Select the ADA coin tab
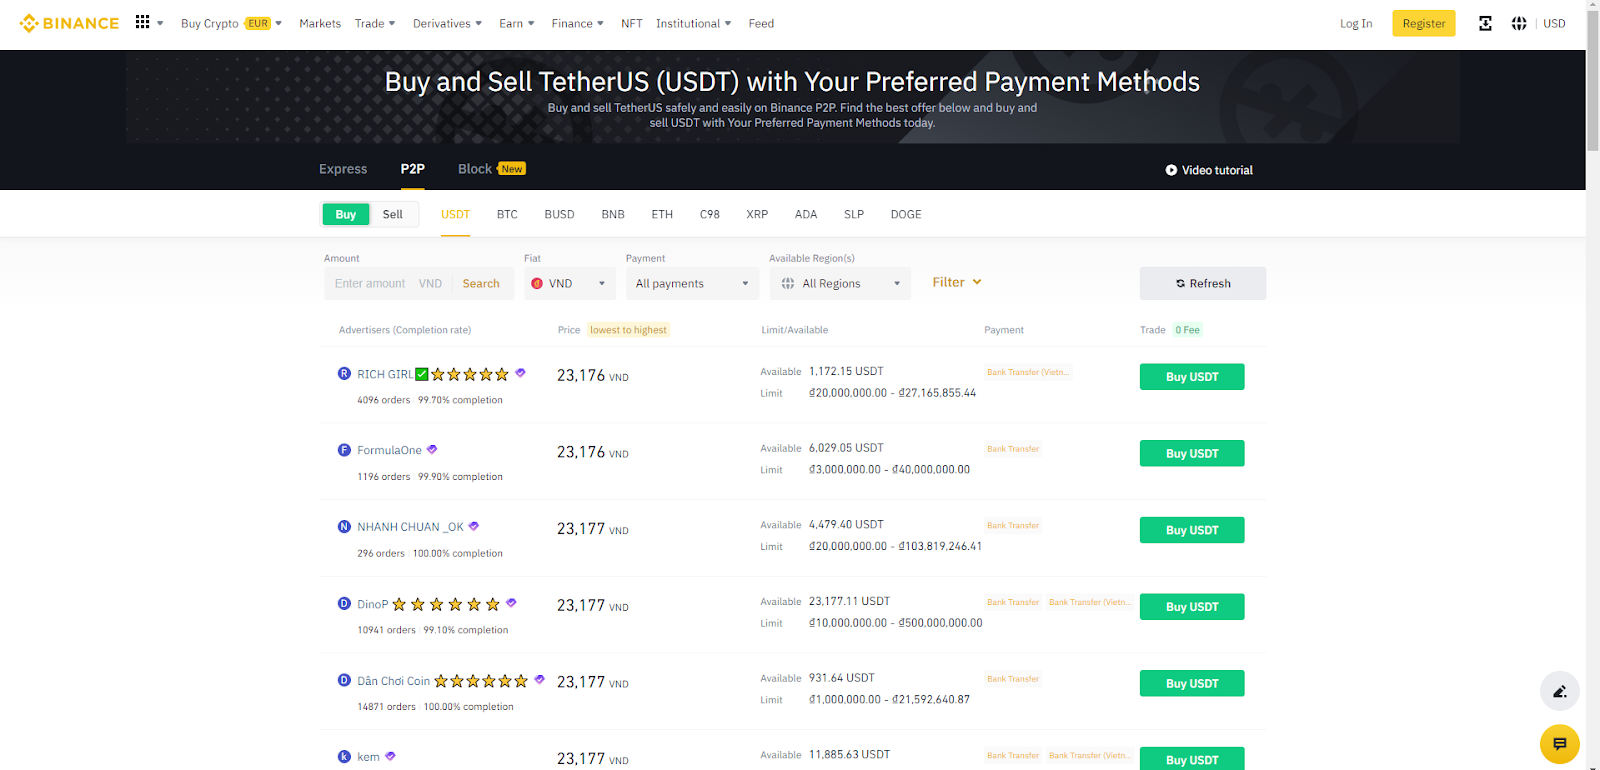Viewport: 1600px width, 770px height. [x=806, y=214]
